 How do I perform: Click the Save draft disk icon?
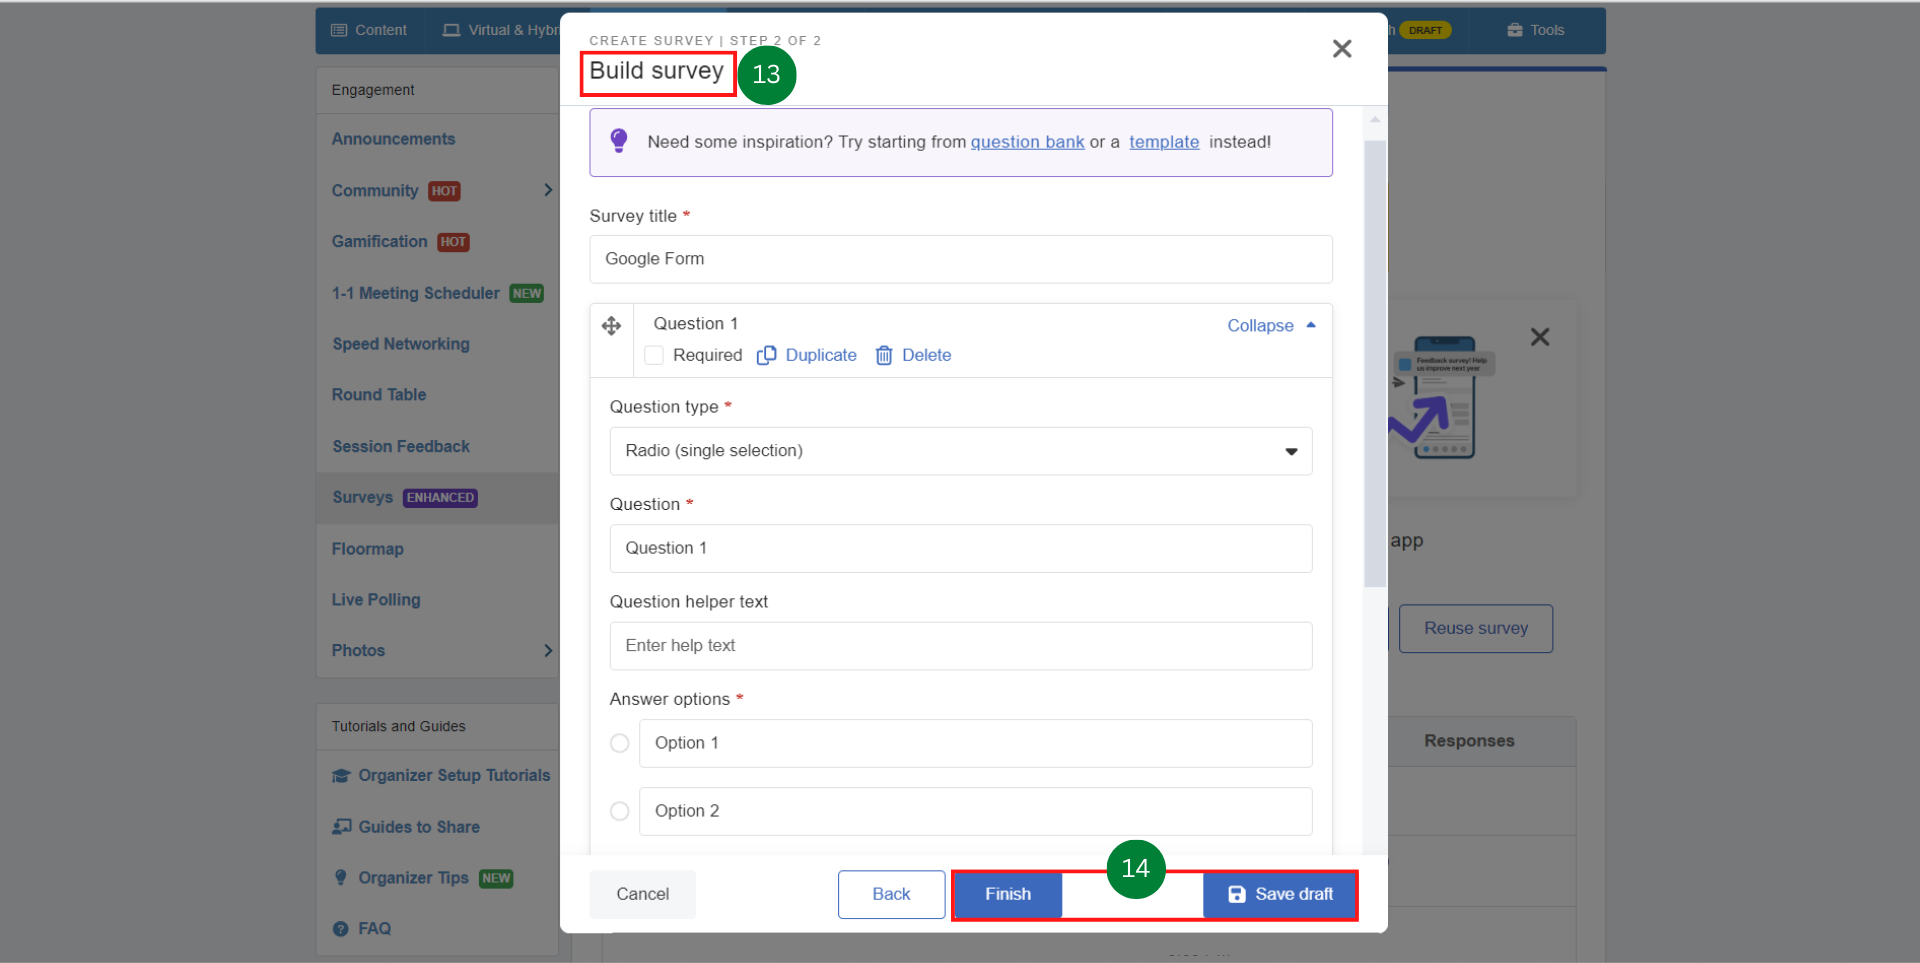pyautogui.click(x=1237, y=894)
